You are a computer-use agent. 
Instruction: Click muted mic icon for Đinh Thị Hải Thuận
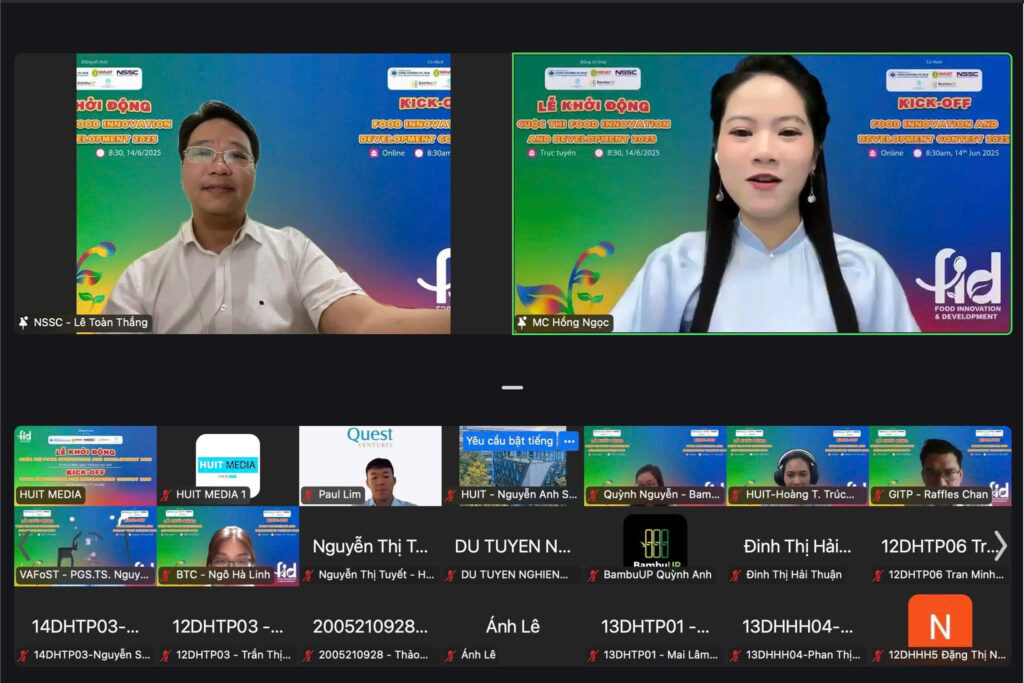[735, 575]
